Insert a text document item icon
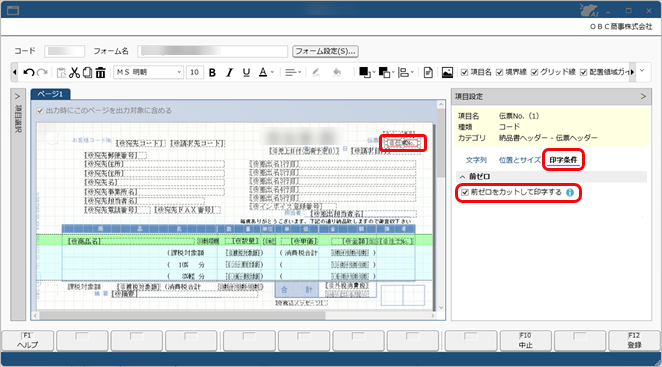This screenshot has height=367, width=662. 428,73
